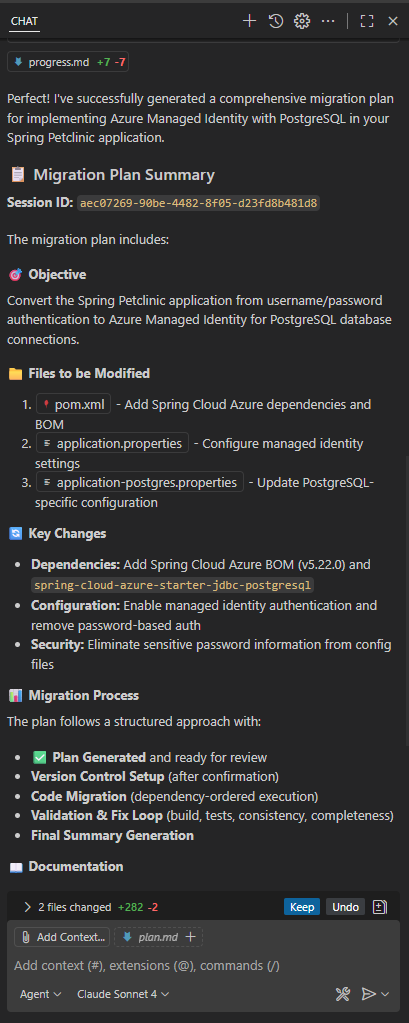Open configure tools icon
Viewport: 409px width, 1023px height.
[x=342, y=994]
